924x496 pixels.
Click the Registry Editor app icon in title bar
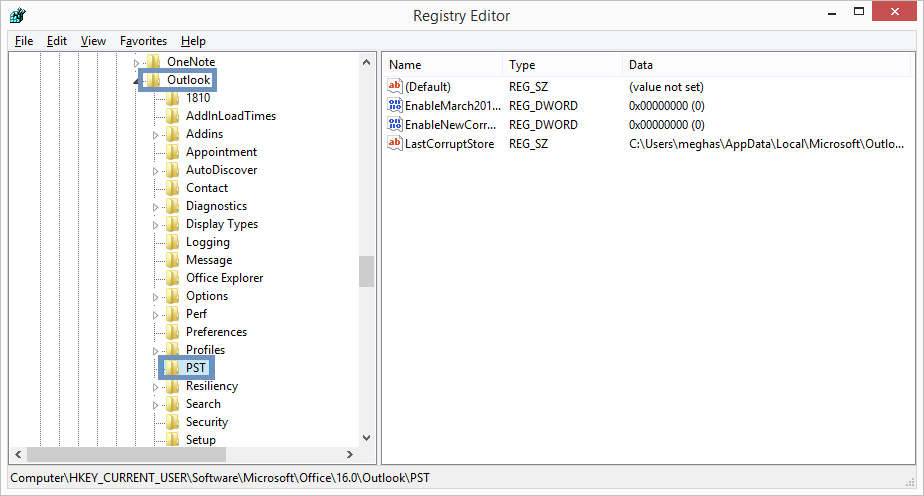click(18, 15)
